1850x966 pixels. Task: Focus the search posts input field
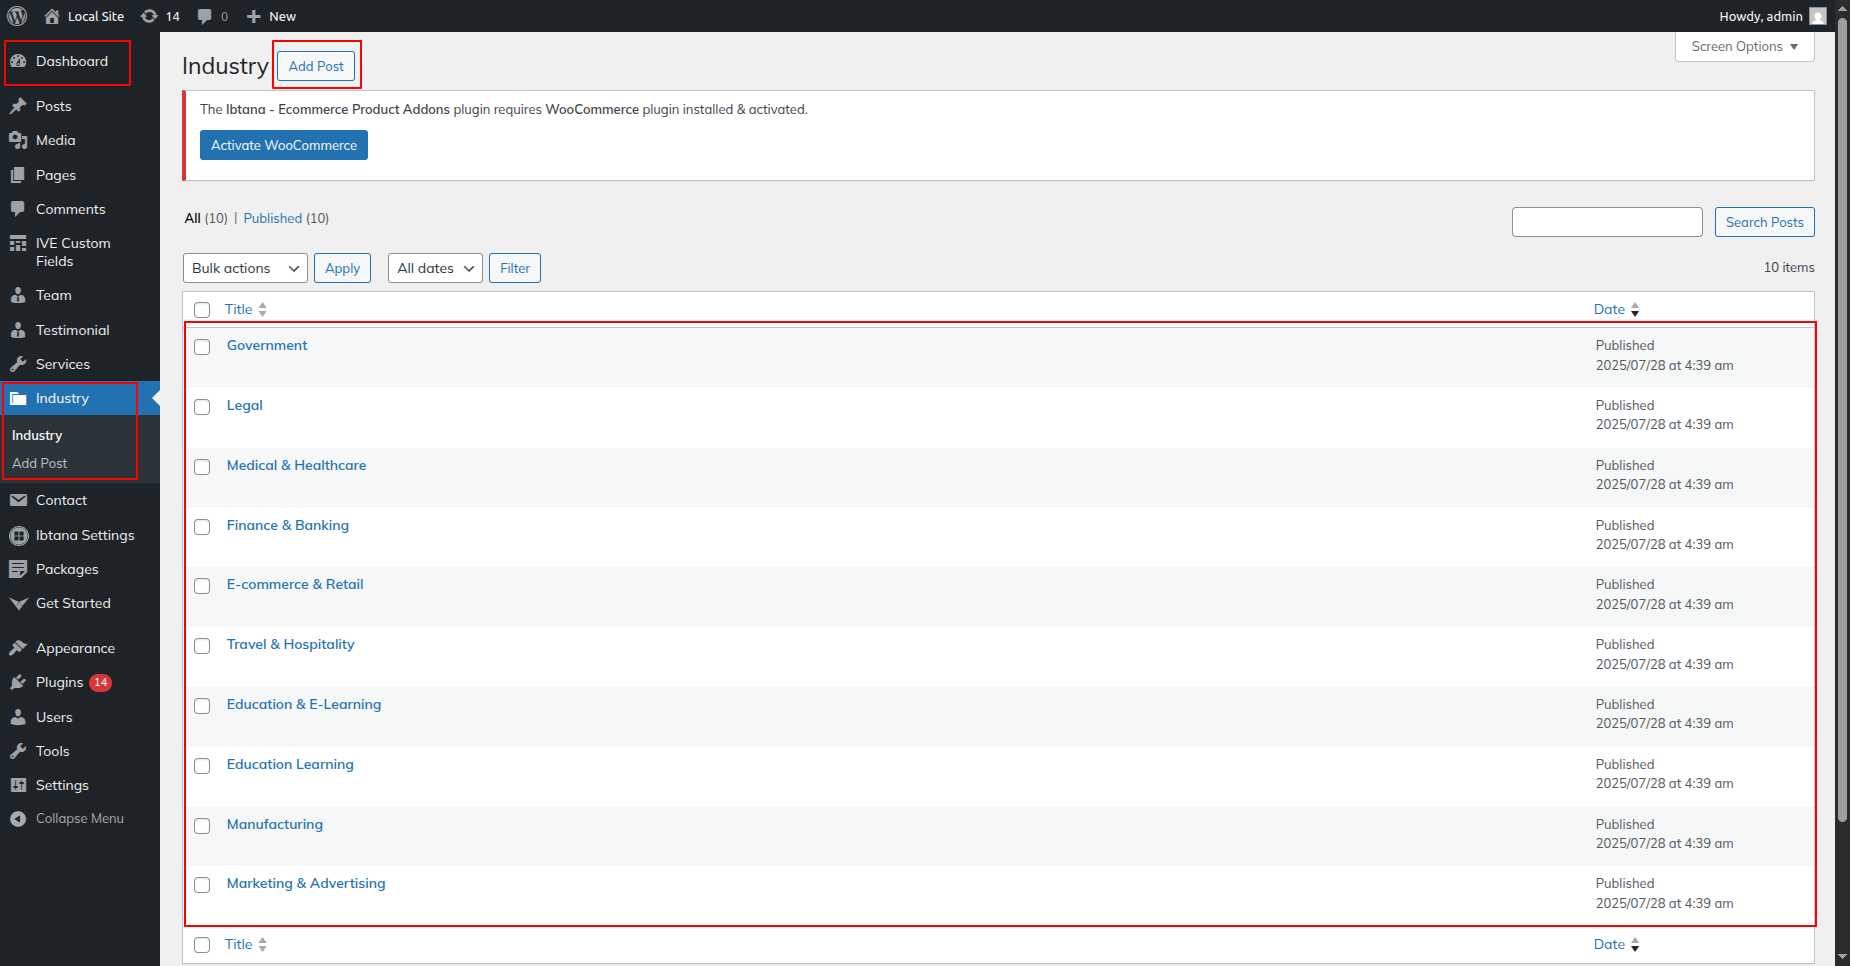click(x=1606, y=222)
